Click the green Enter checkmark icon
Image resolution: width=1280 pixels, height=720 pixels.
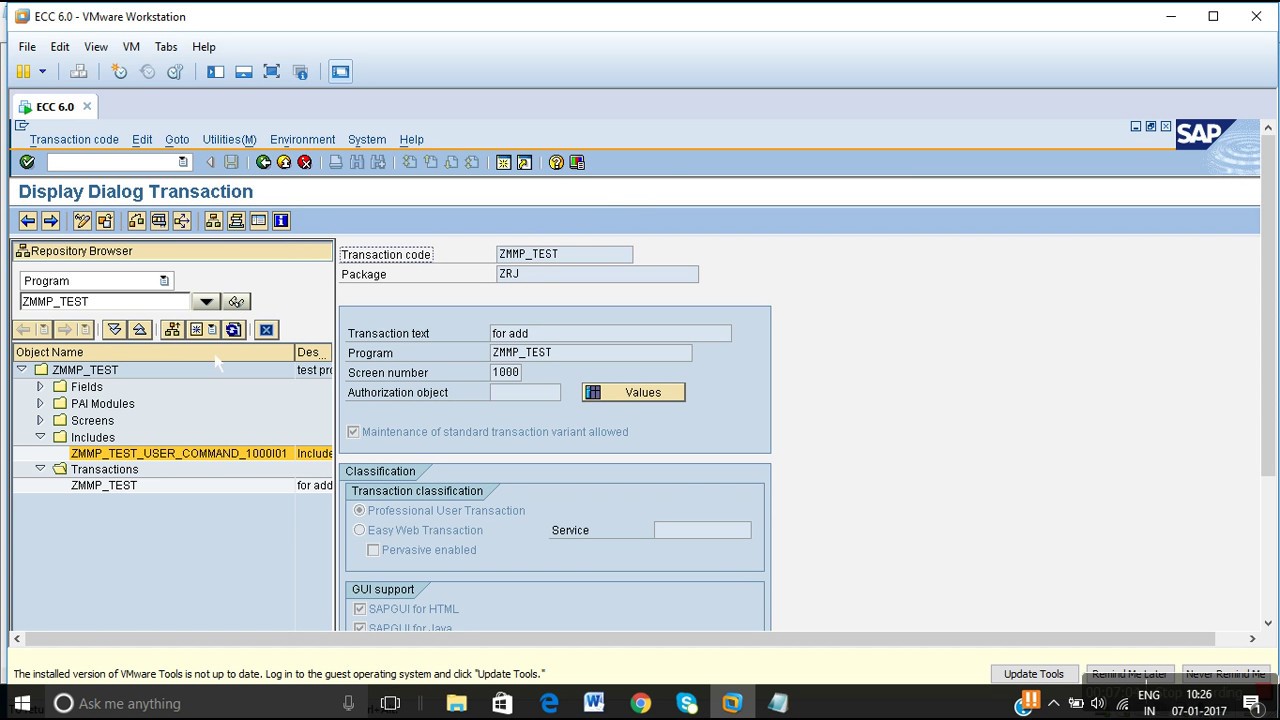point(27,162)
